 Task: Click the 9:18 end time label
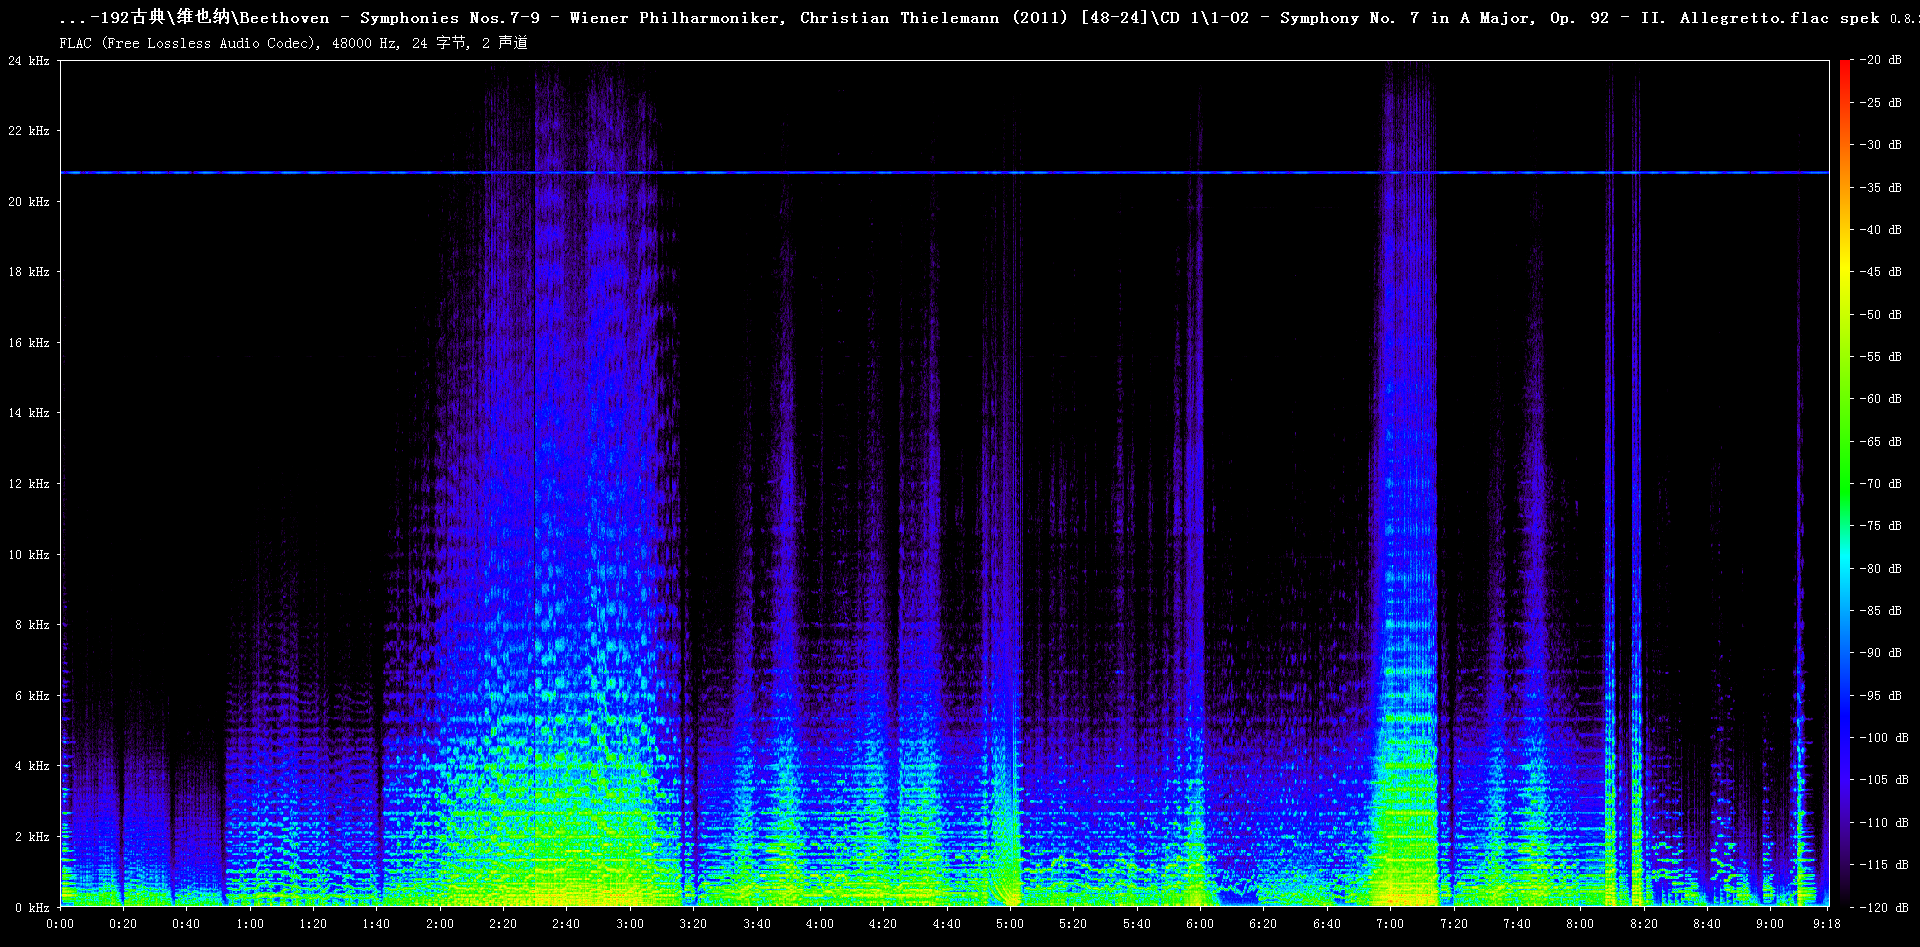1826,924
